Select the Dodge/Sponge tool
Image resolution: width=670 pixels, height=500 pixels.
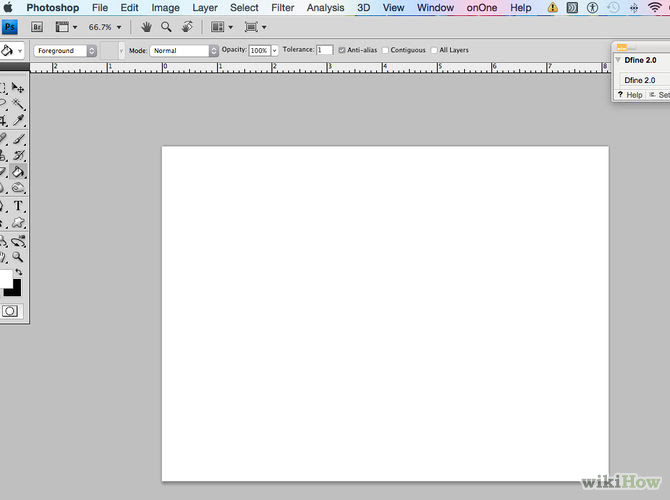pyautogui.click(x=18, y=188)
